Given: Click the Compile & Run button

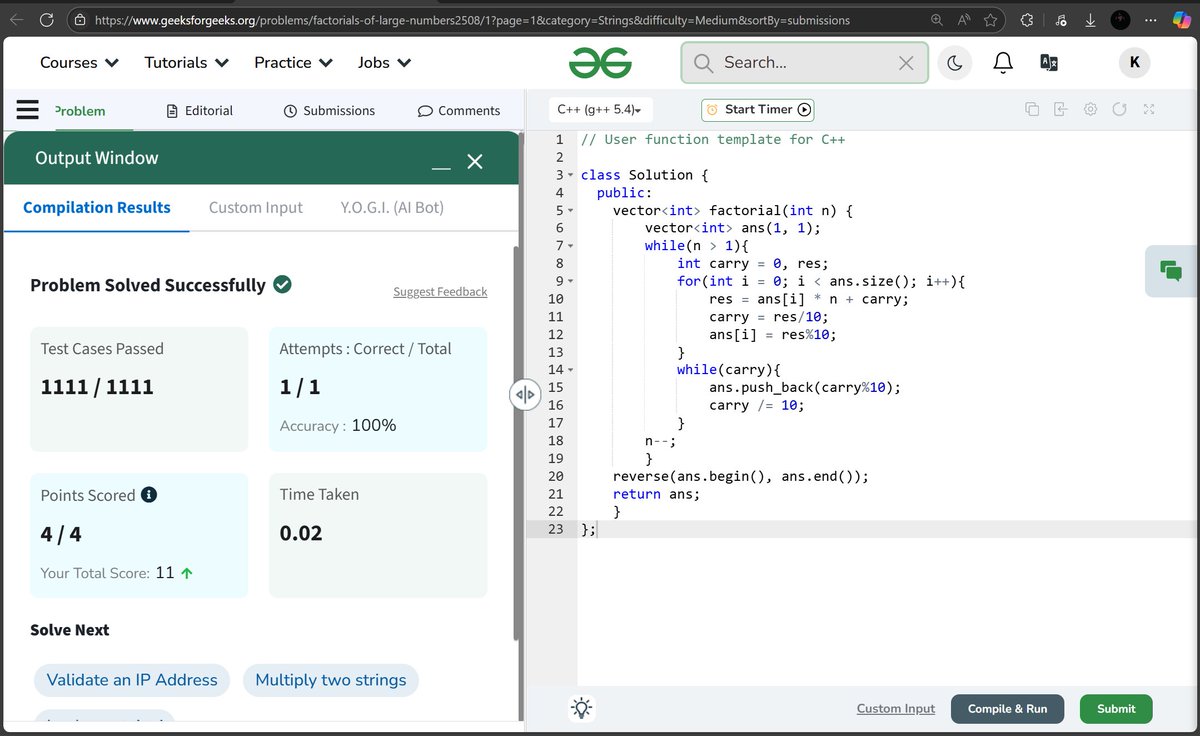Looking at the screenshot, I should (x=1008, y=709).
